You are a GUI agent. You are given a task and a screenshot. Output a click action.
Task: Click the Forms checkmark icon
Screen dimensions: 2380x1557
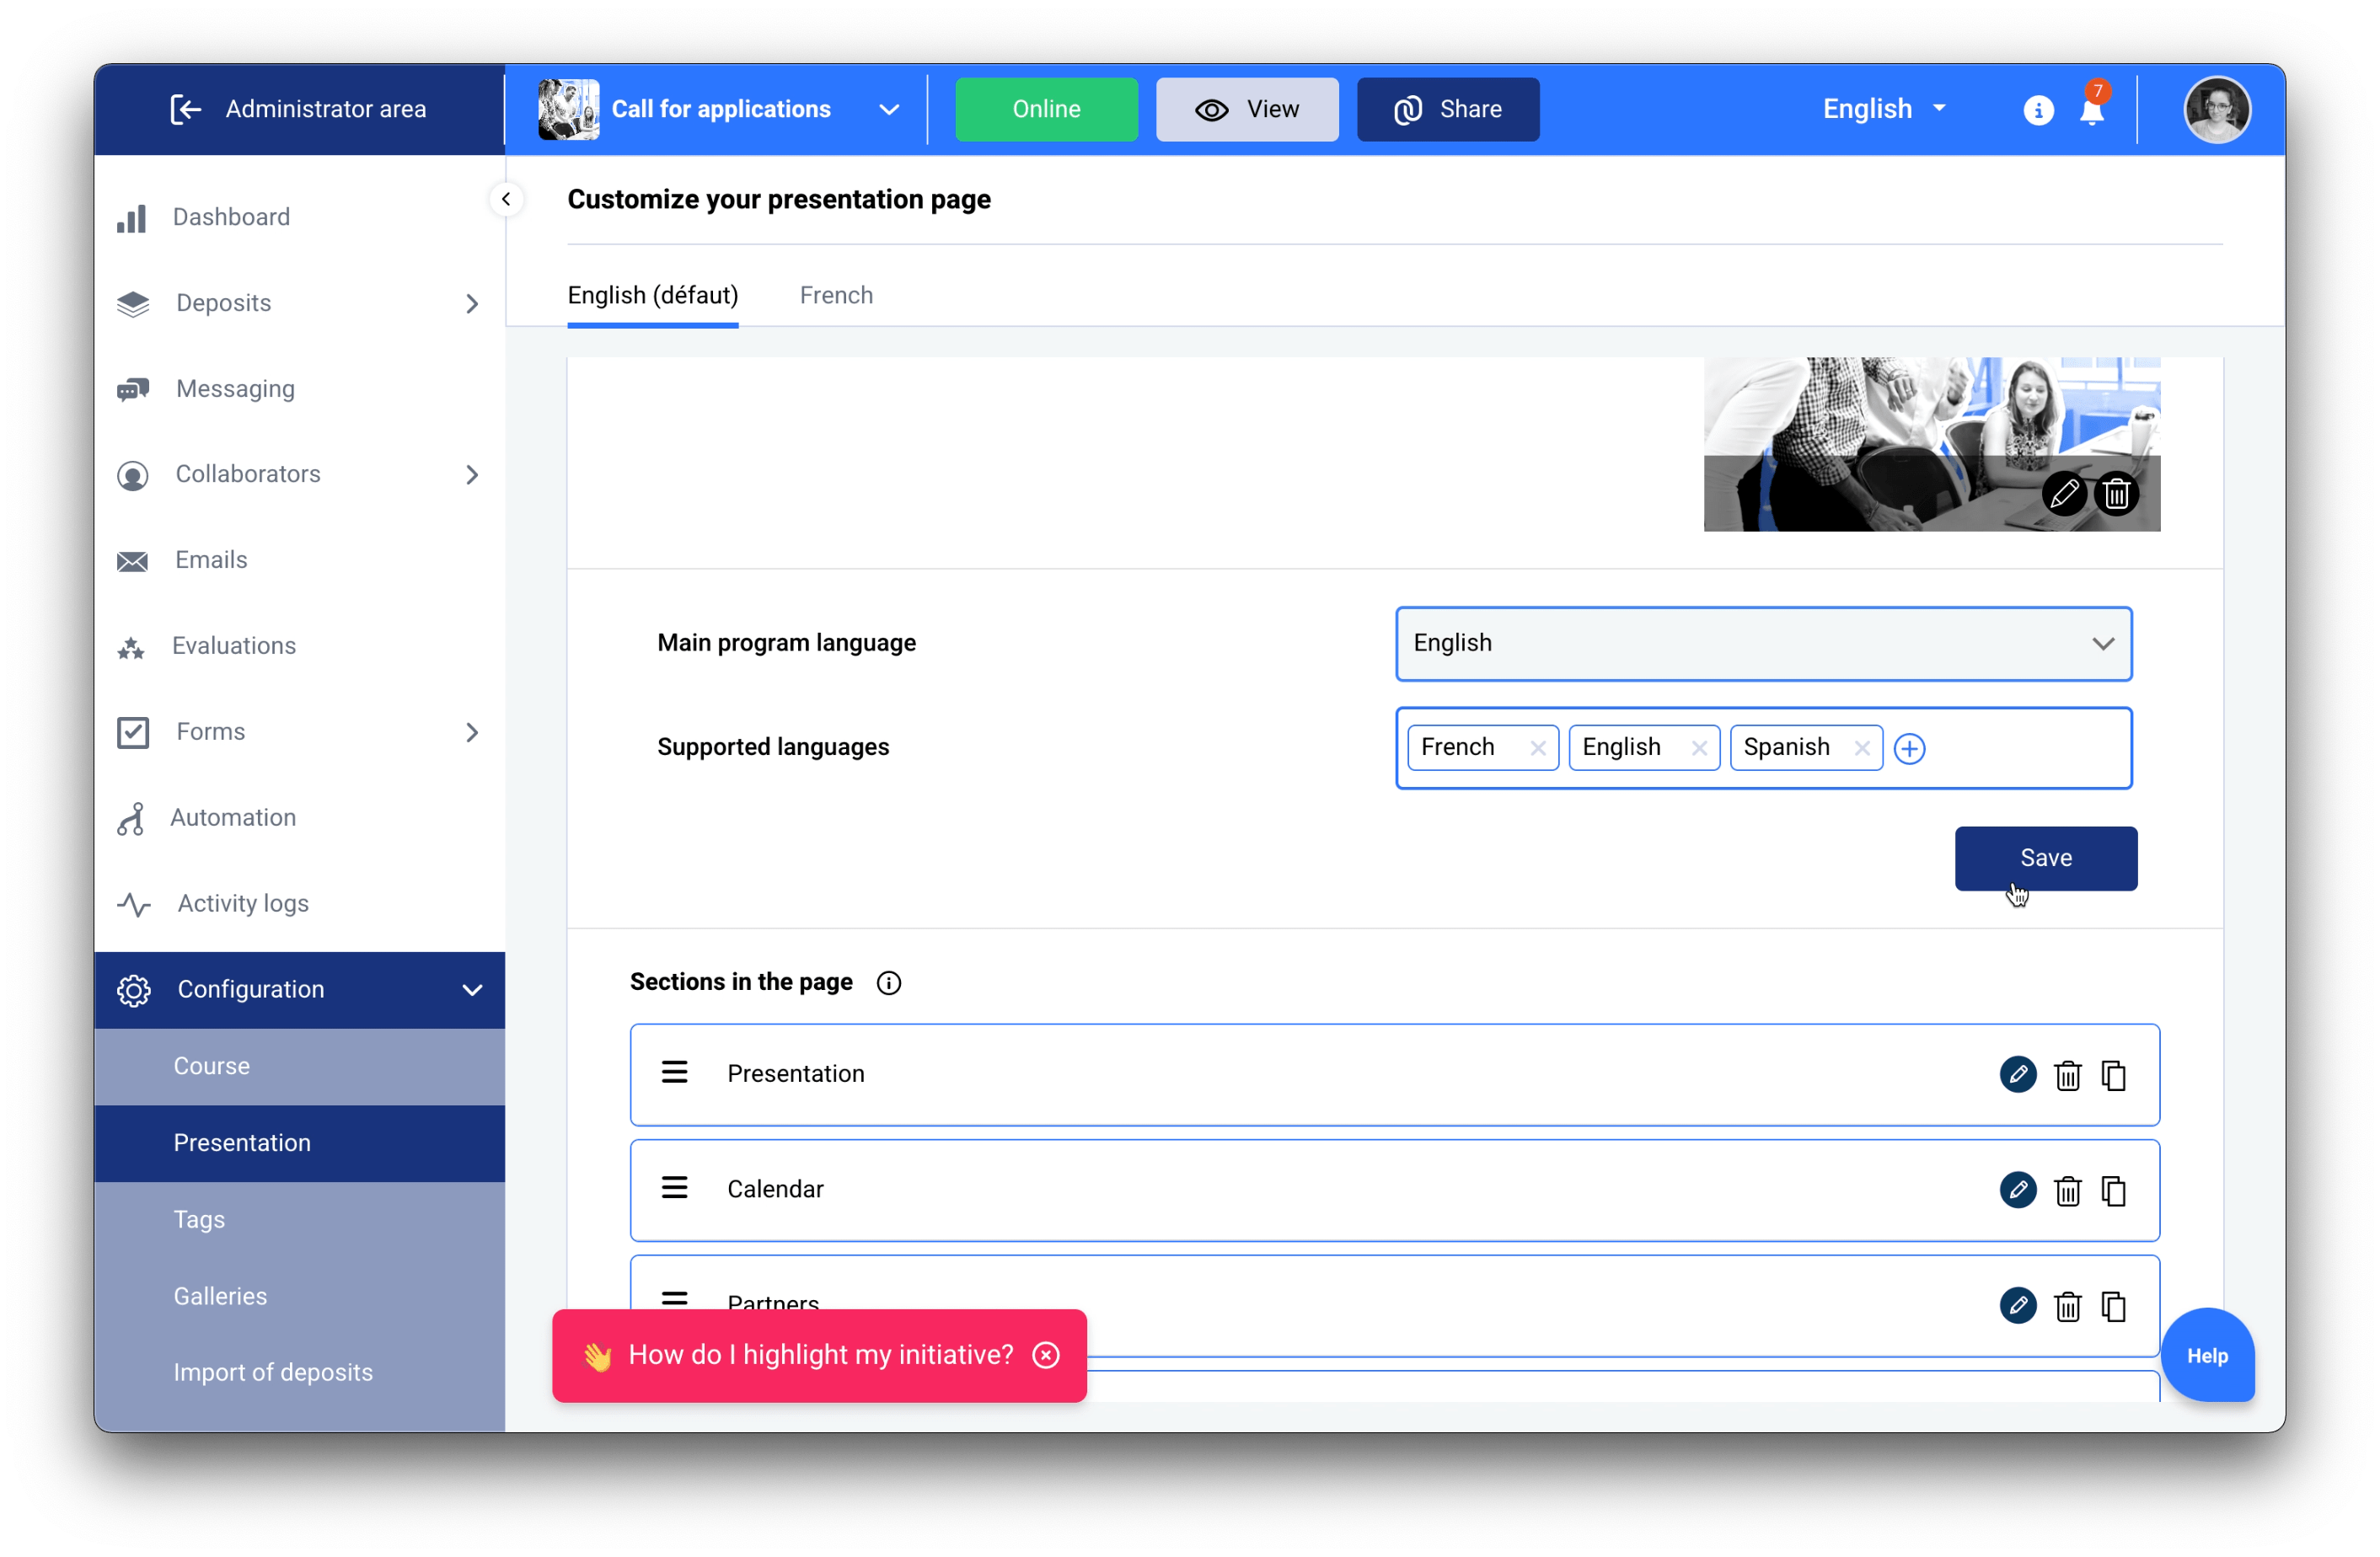pos(132,732)
